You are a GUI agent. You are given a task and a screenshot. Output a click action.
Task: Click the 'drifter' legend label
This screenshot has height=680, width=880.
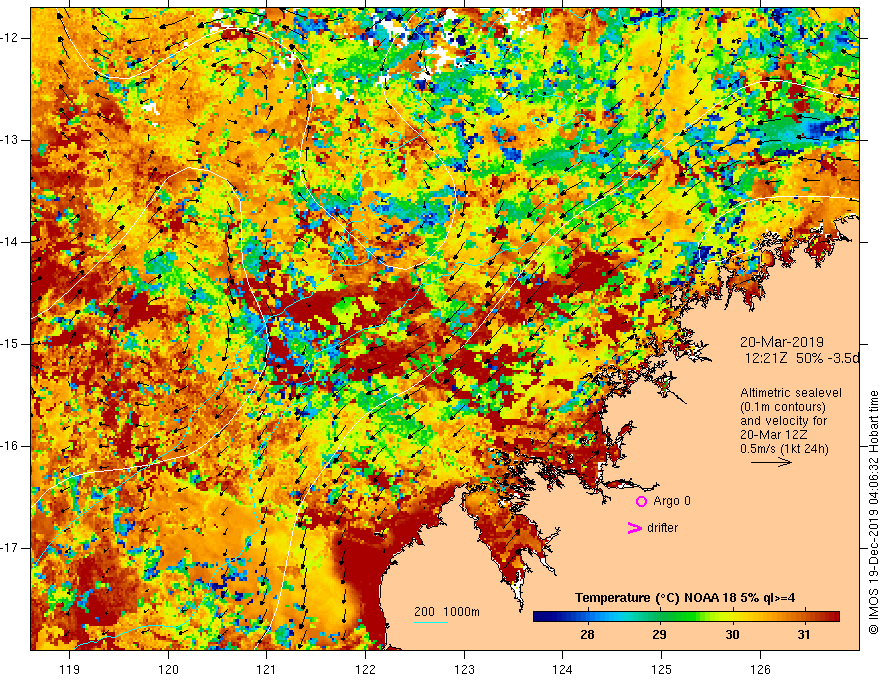click(662, 528)
